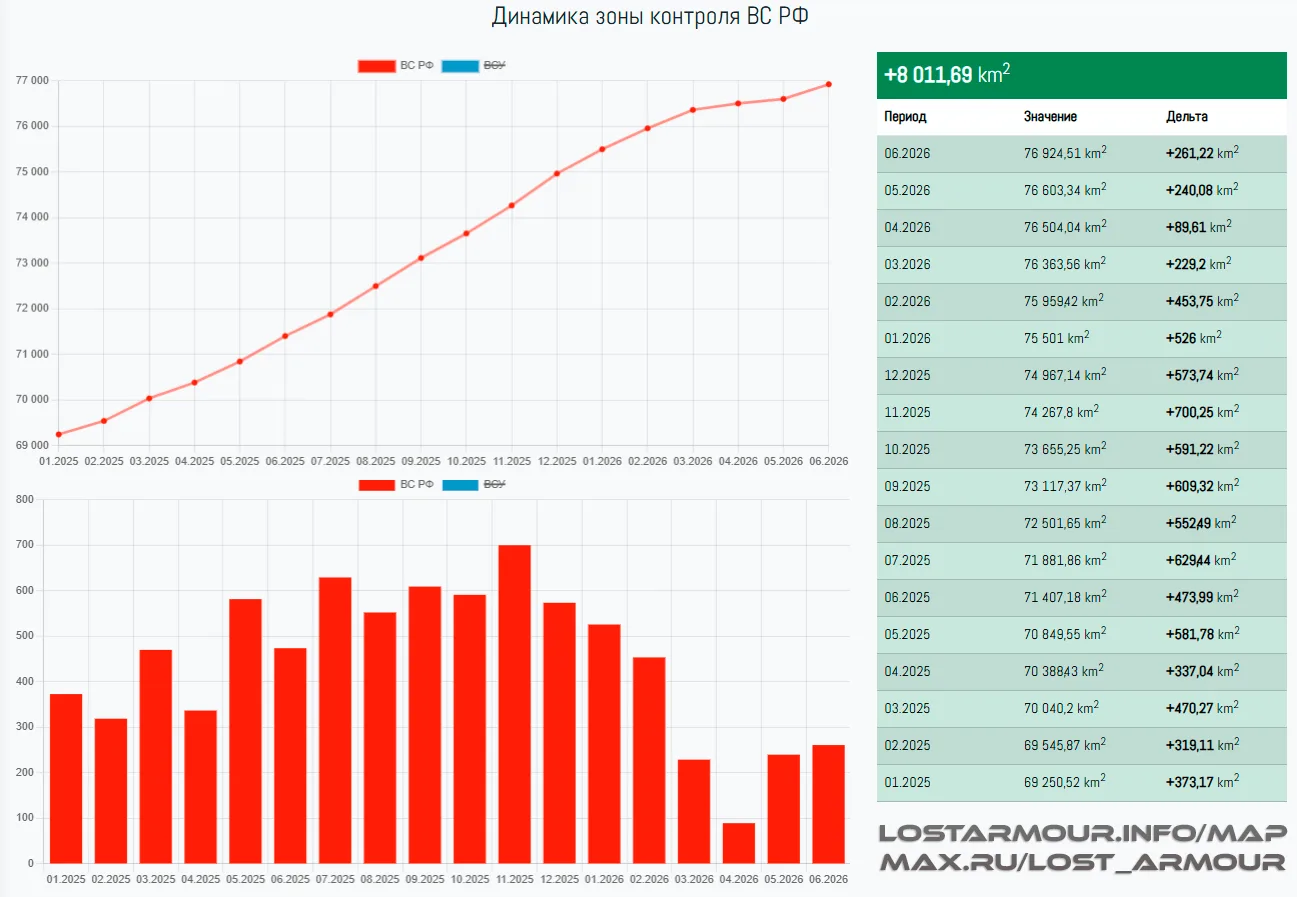This screenshot has width=1297, height=897.
Task: Select the delta +229,2 km² cell
Action: click(x=1198, y=264)
